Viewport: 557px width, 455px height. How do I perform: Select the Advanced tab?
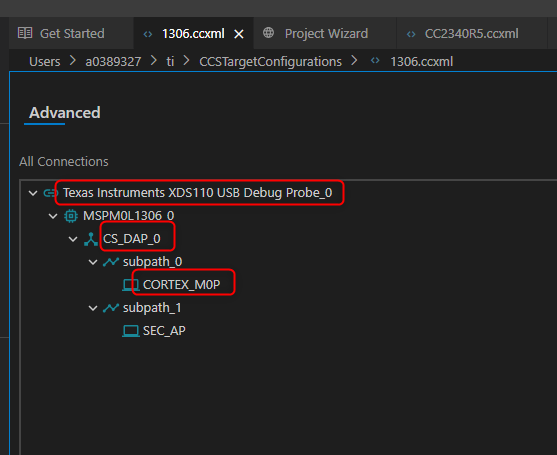click(64, 113)
